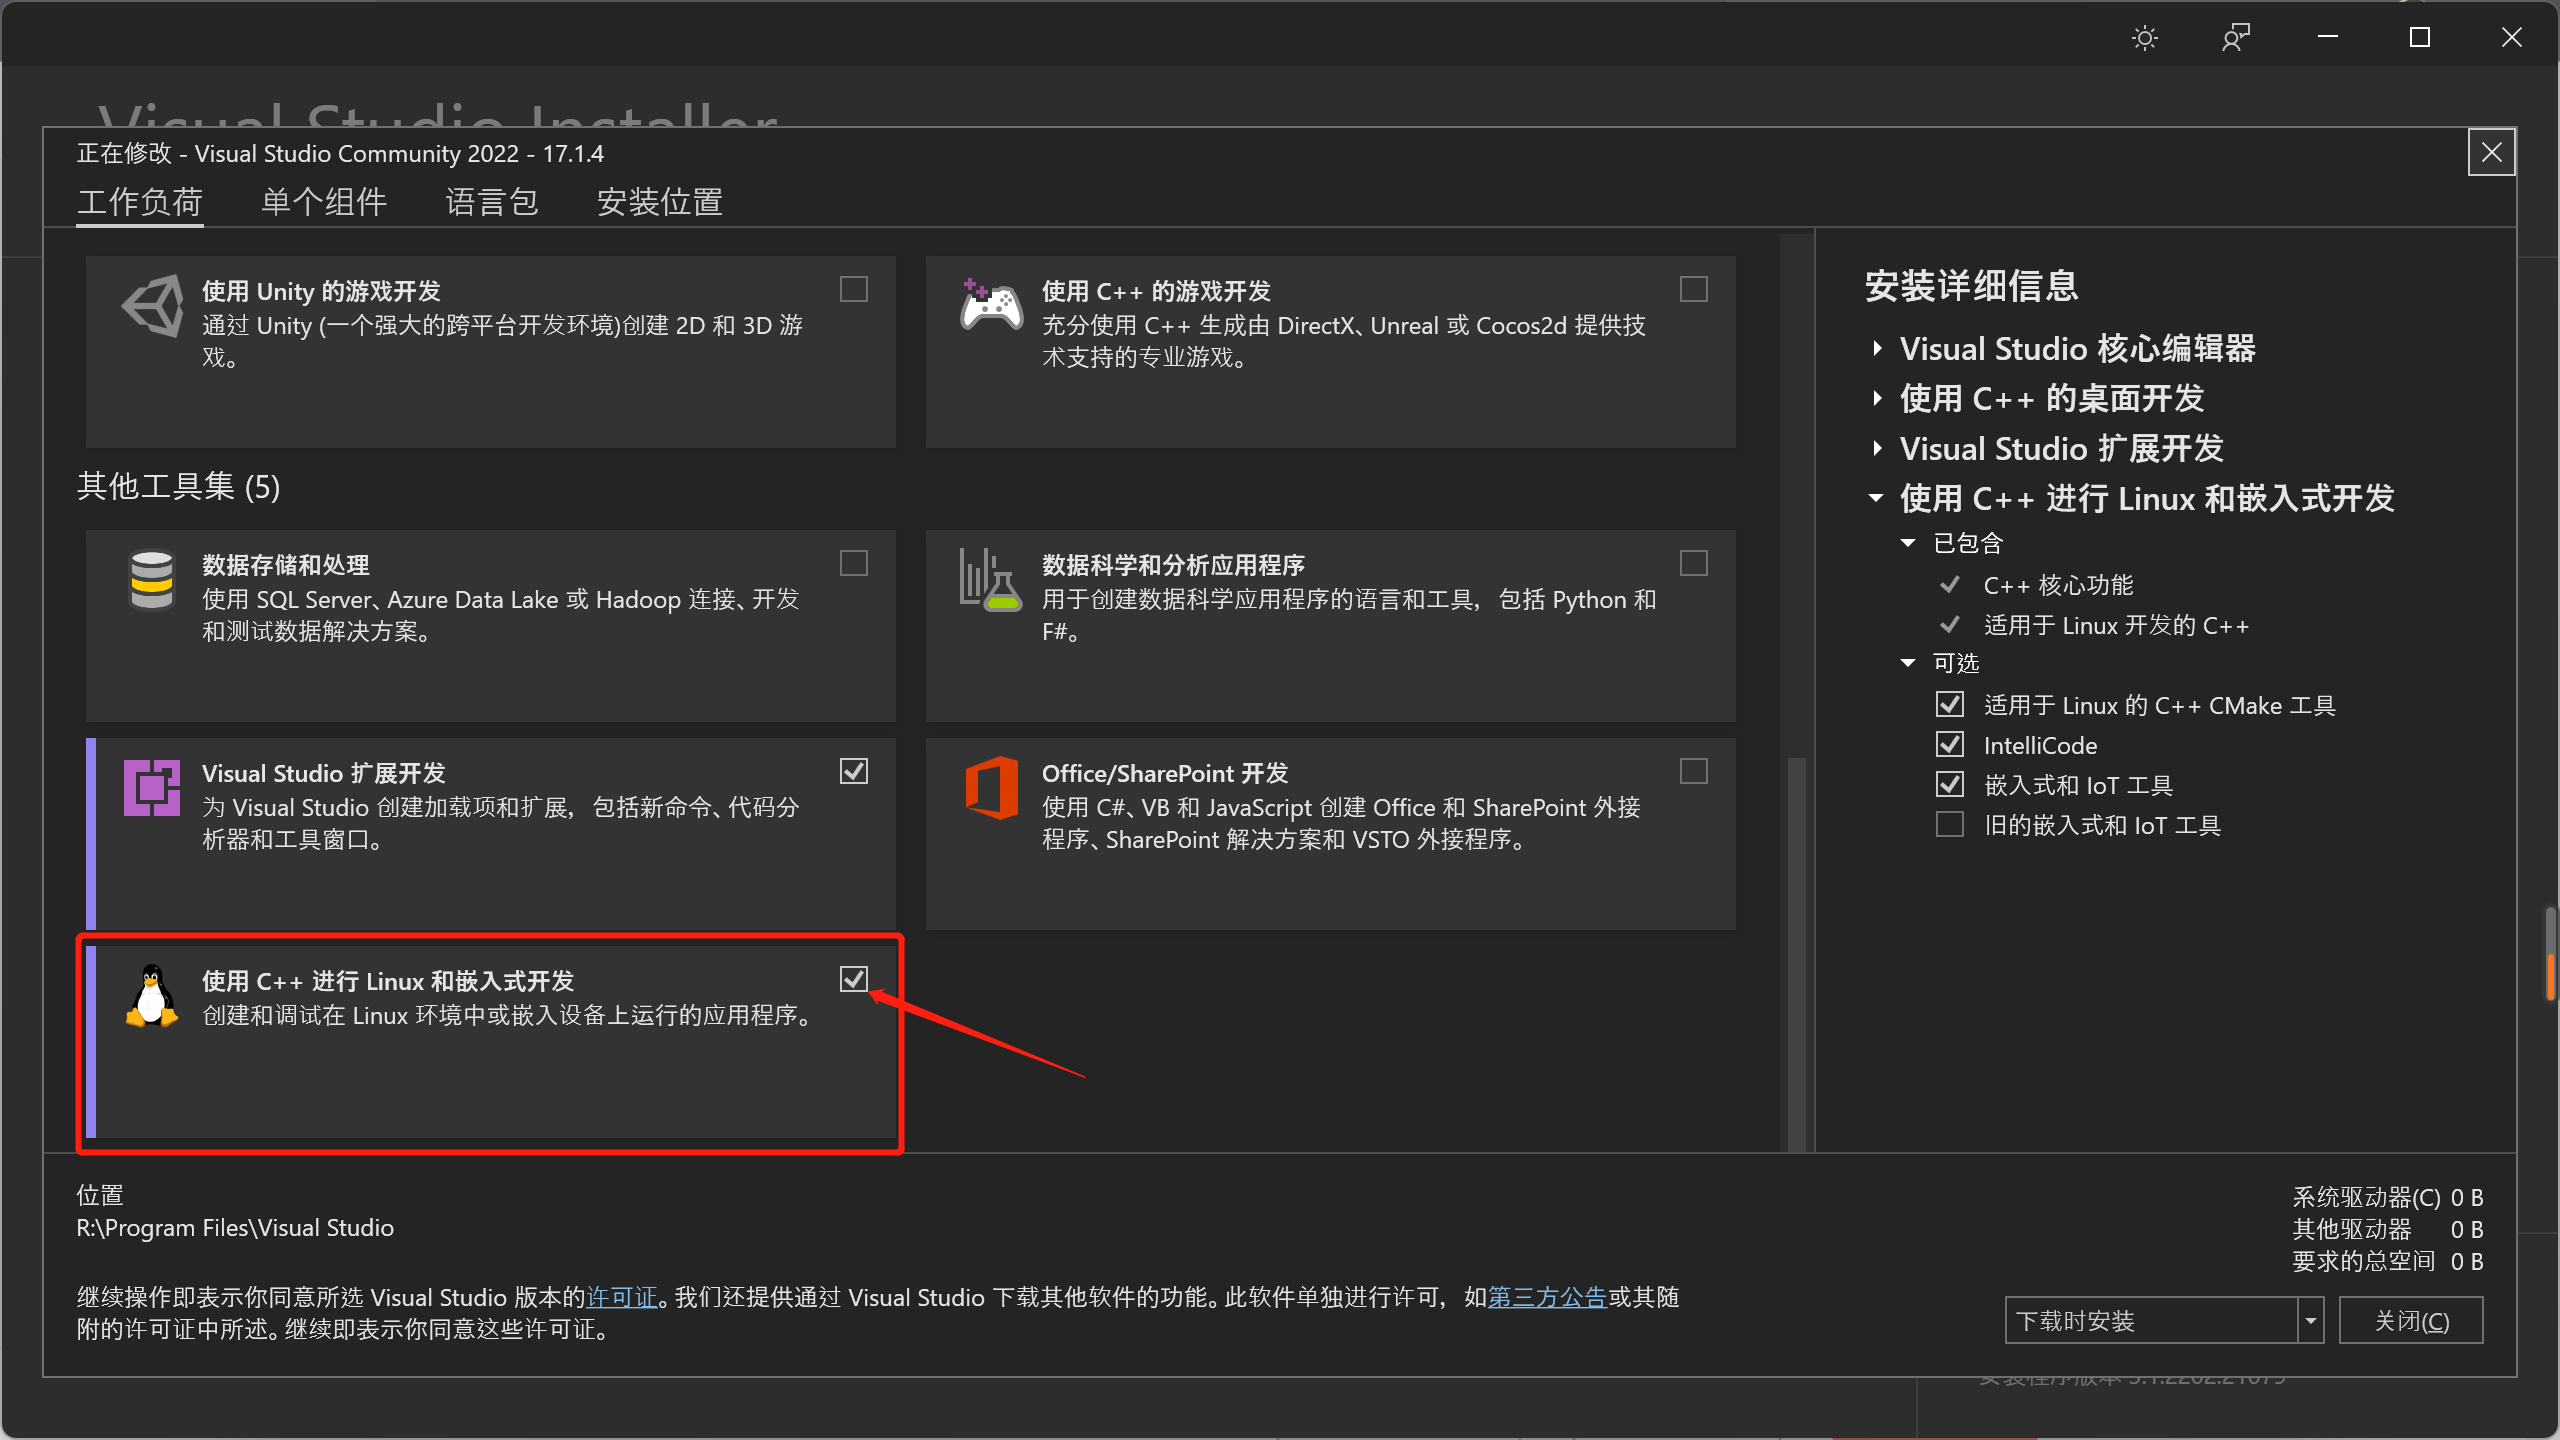Open the install mode dropdown beside 下载时安装
The image size is (2560, 1440).
coord(2311,1320)
